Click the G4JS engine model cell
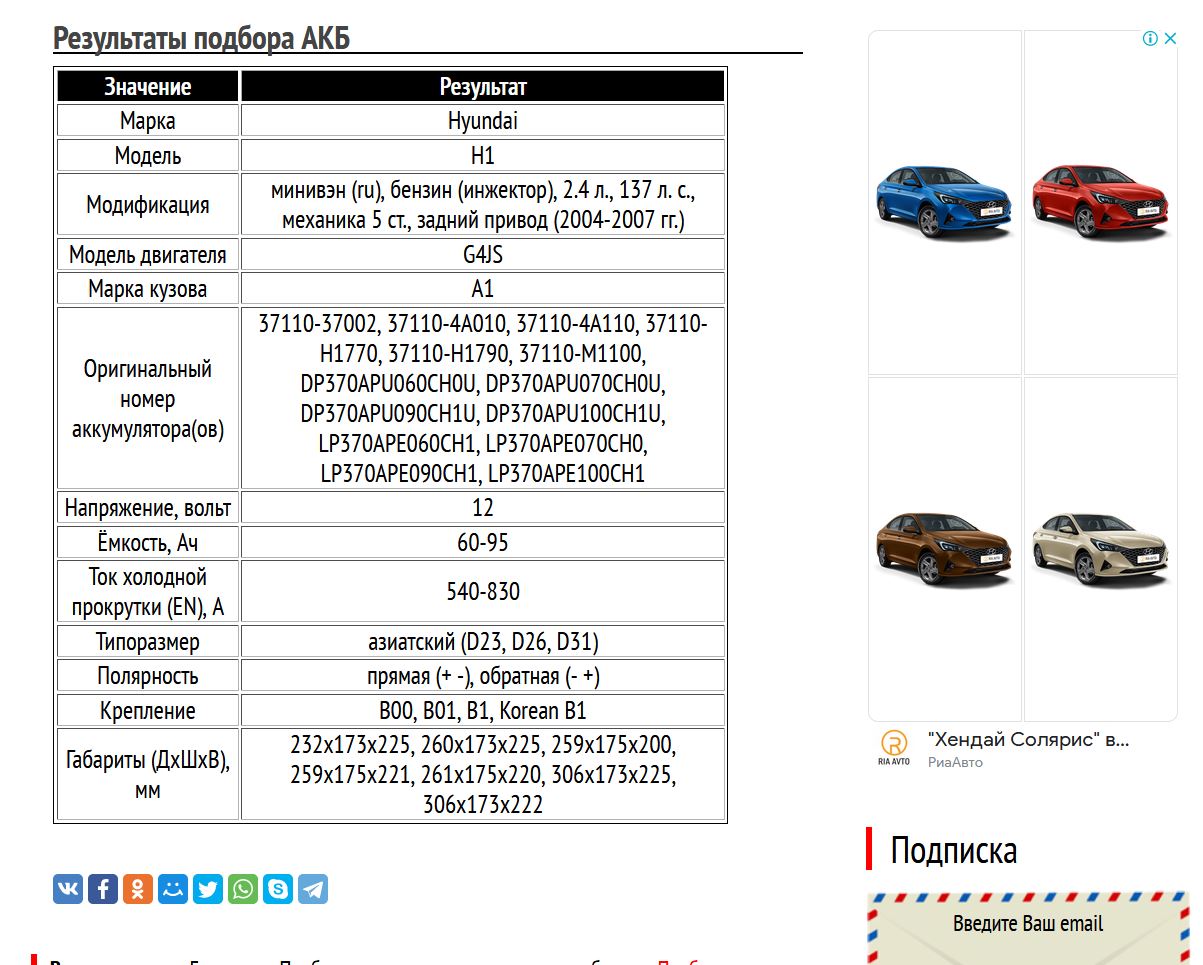This screenshot has height=965, width=1203. (483, 255)
